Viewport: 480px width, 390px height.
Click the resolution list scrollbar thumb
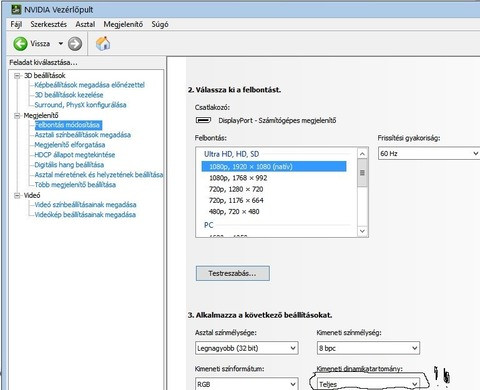tap(362, 173)
